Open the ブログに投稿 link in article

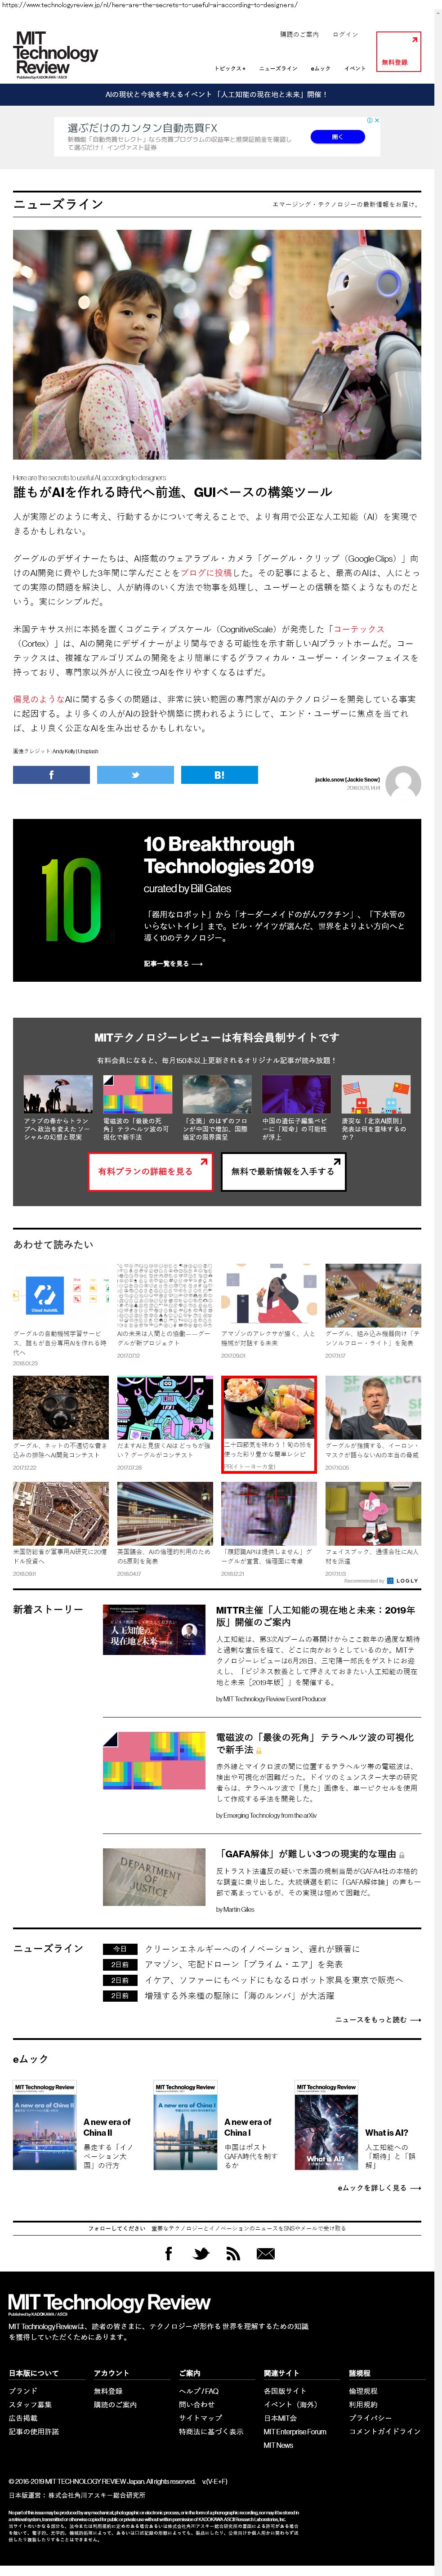pos(206,573)
